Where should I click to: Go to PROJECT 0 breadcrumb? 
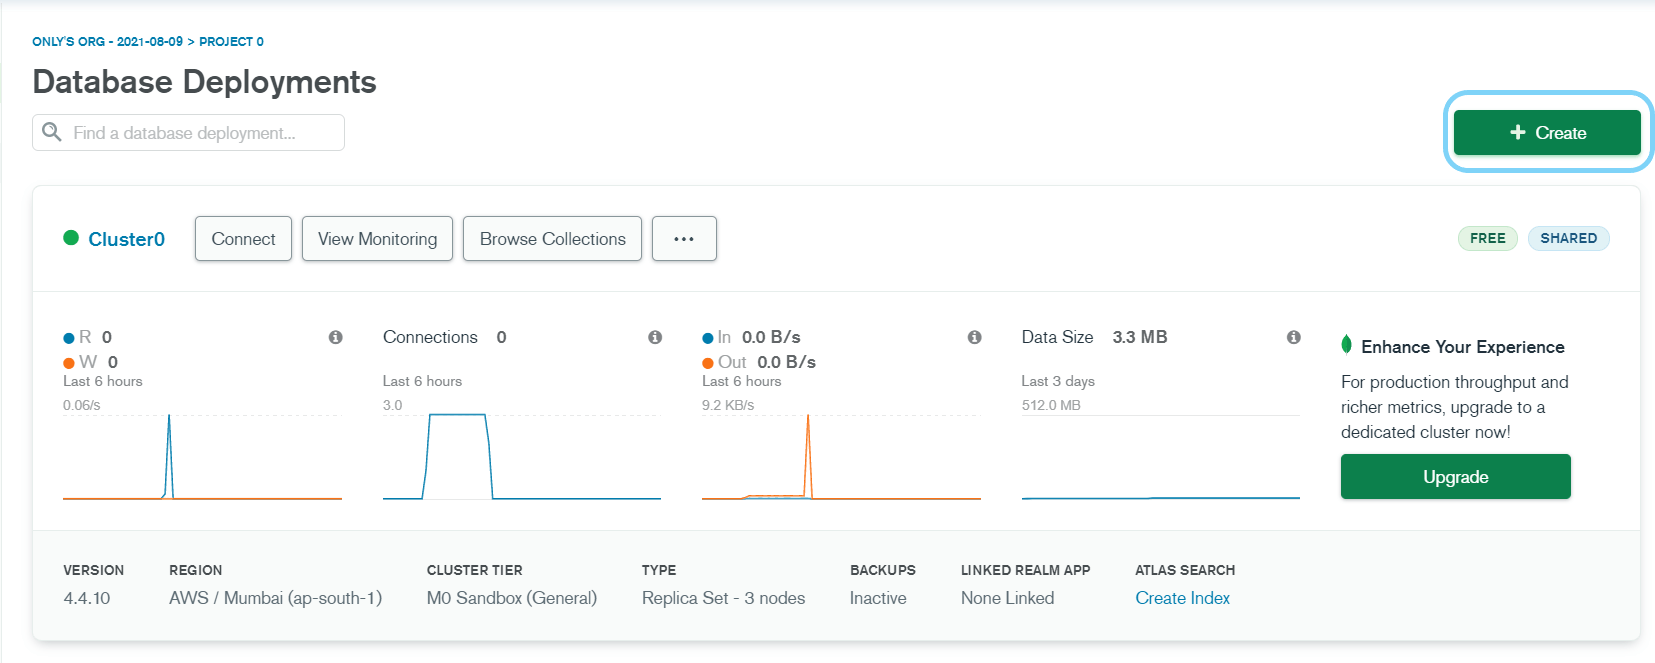[x=231, y=42]
